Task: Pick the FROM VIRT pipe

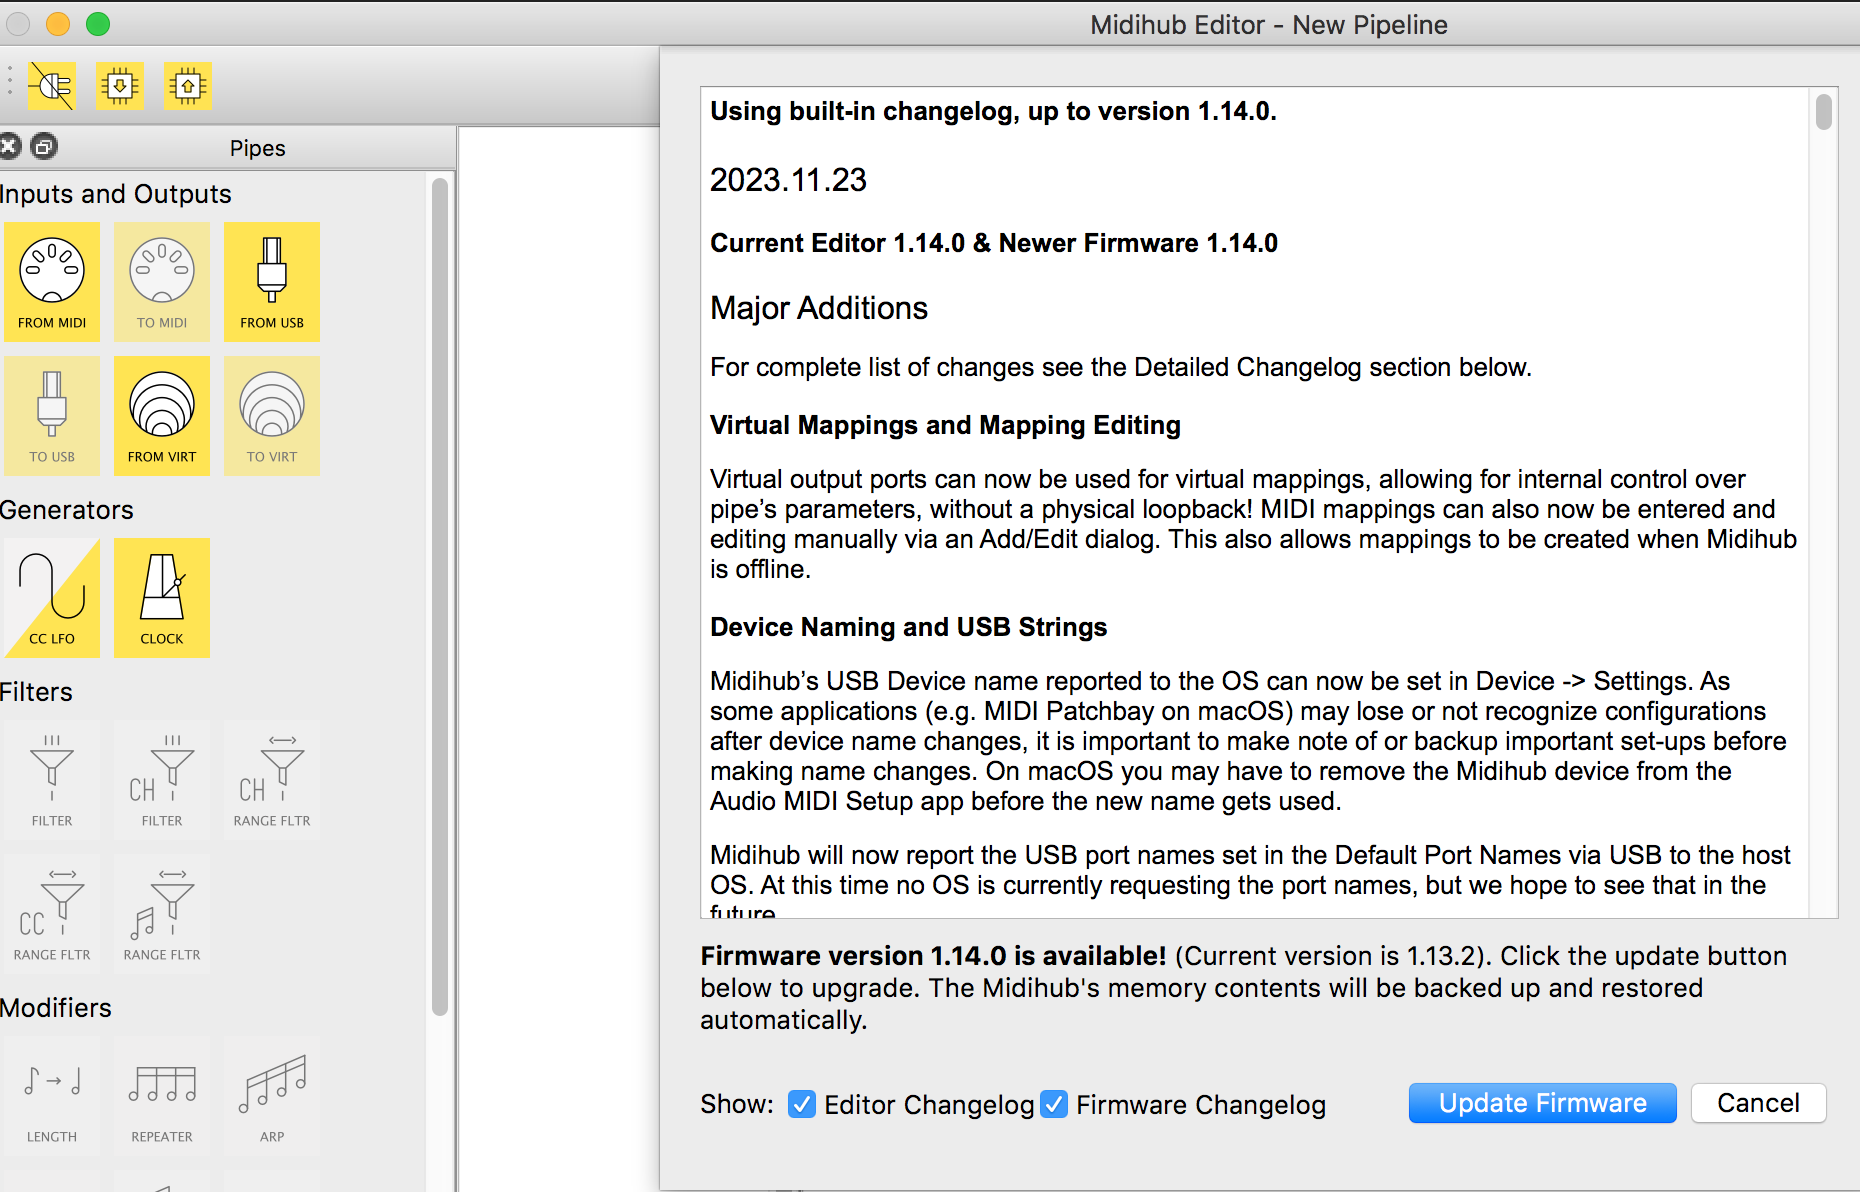Action: [x=162, y=415]
